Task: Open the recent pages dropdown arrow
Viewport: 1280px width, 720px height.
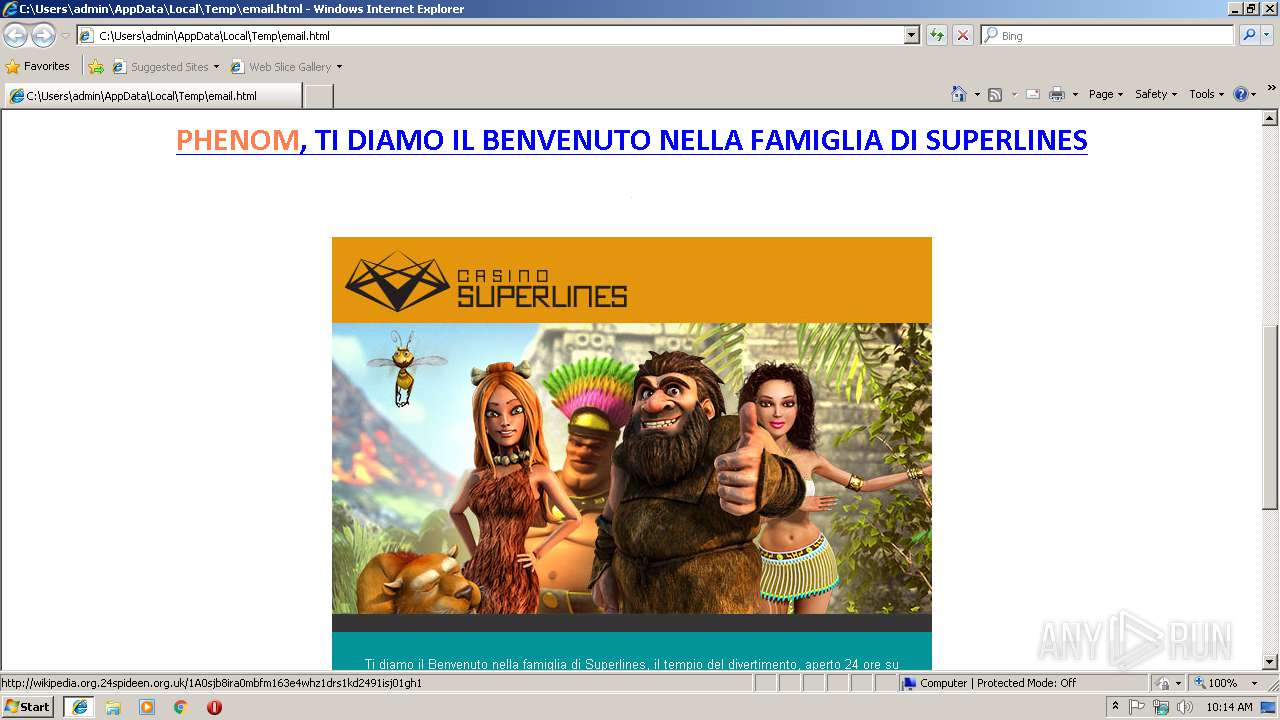Action: click(65, 36)
